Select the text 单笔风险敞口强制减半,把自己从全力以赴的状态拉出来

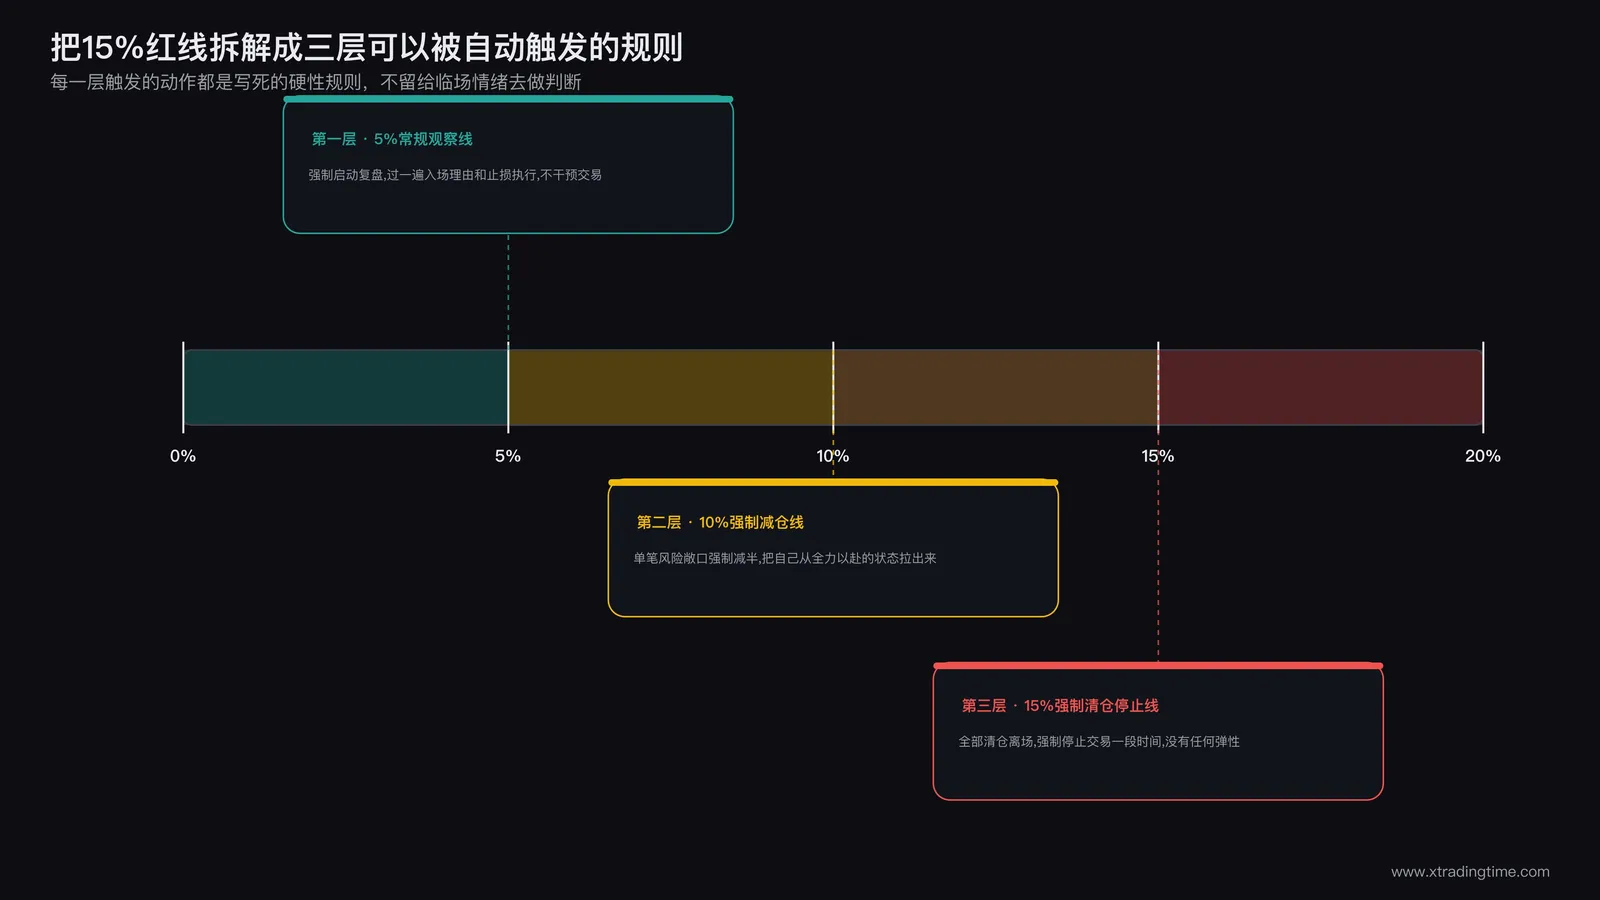pyautogui.click(x=785, y=558)
